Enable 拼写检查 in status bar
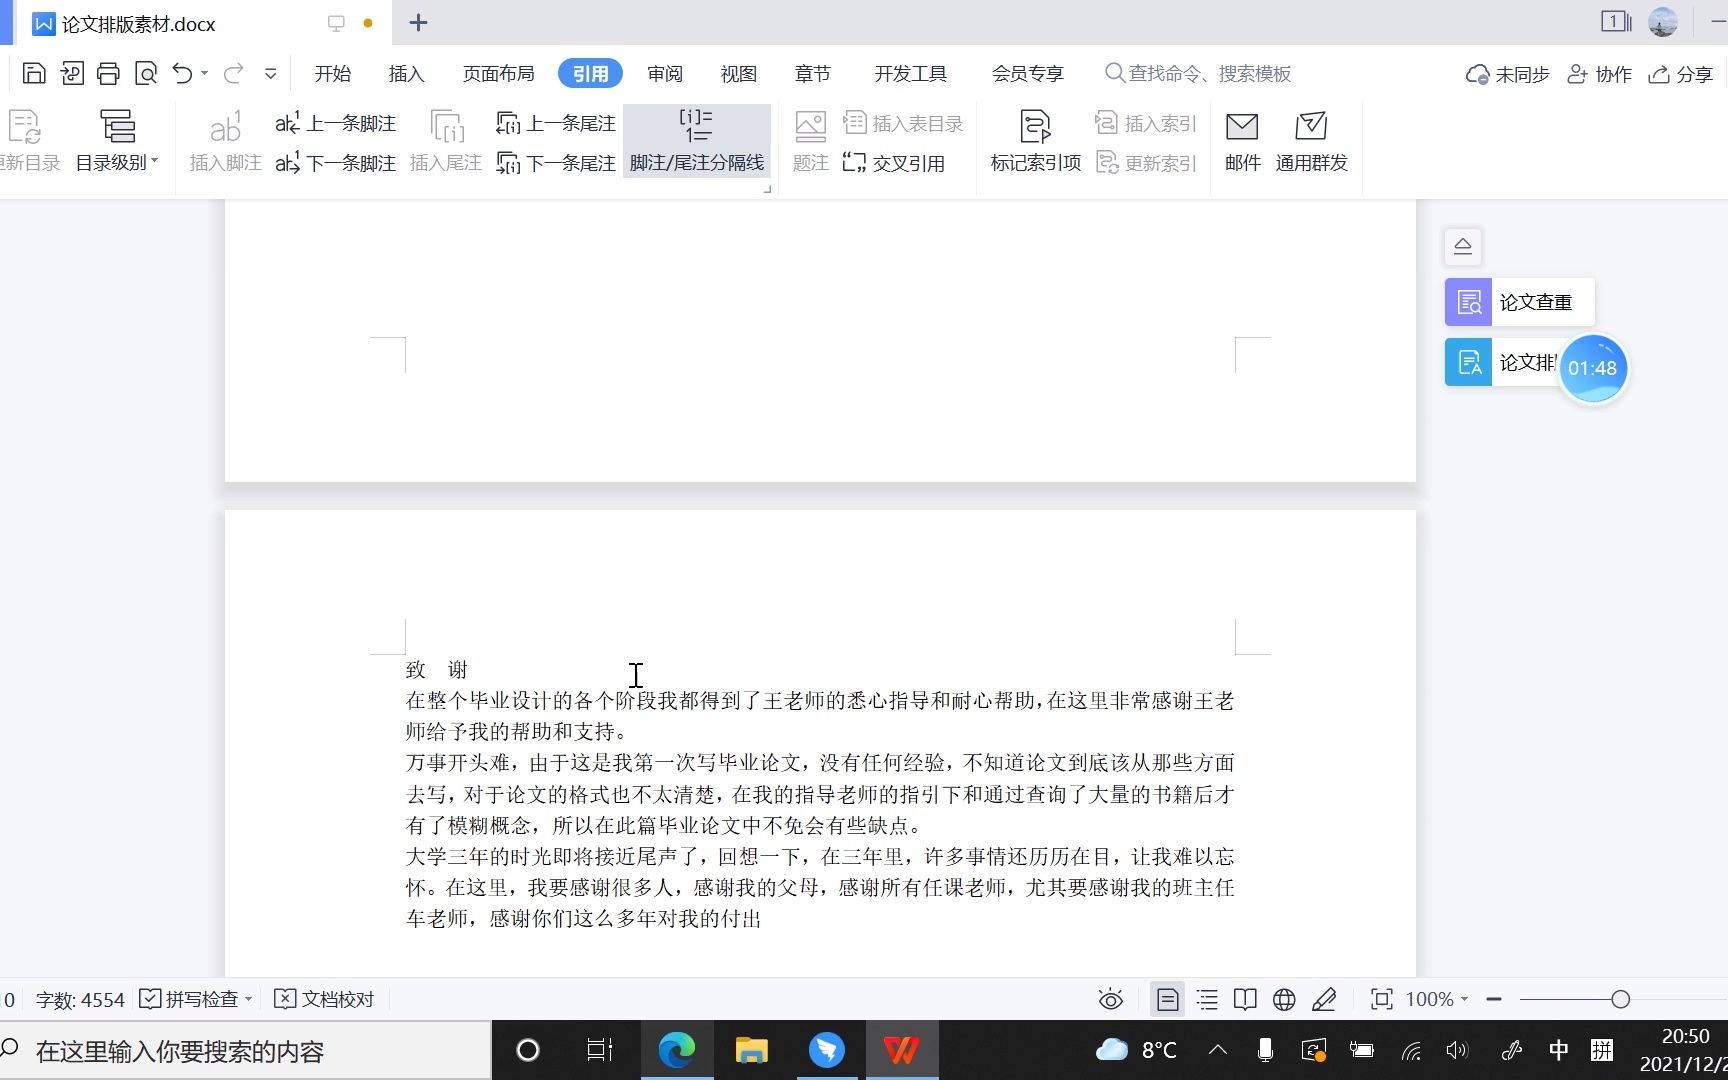This screenshot has width=1728, height=1080. (x=194, y=999)
